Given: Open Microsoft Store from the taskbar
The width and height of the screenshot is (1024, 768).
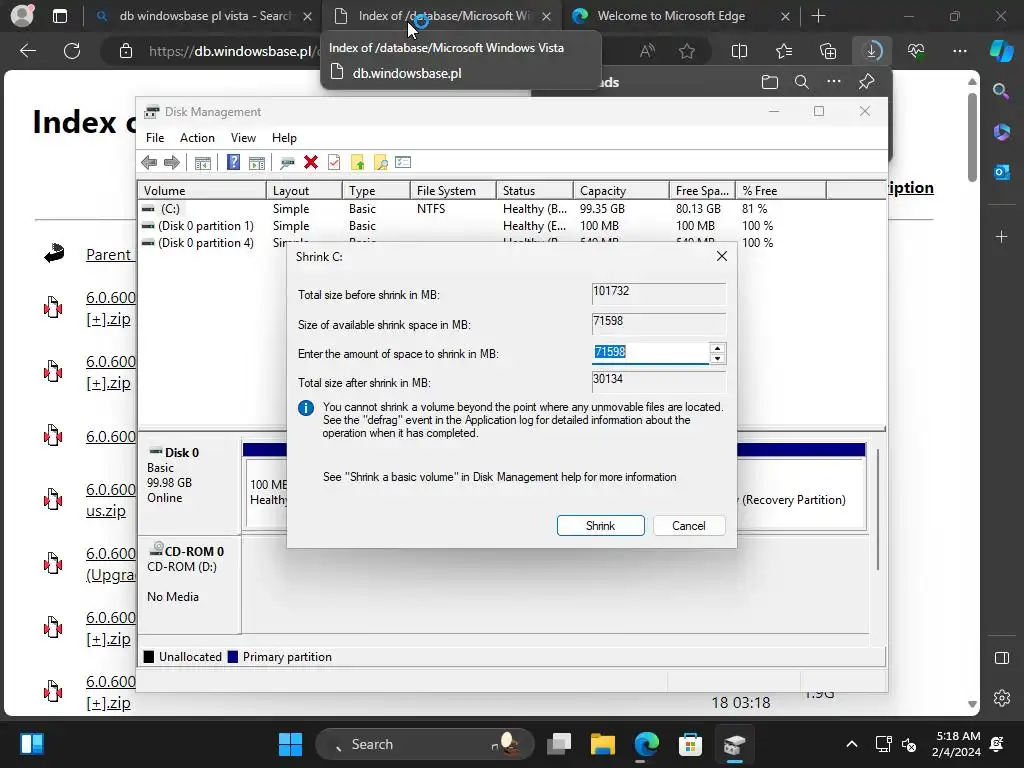Looking at the screenshot, I should tap(690, 744).
